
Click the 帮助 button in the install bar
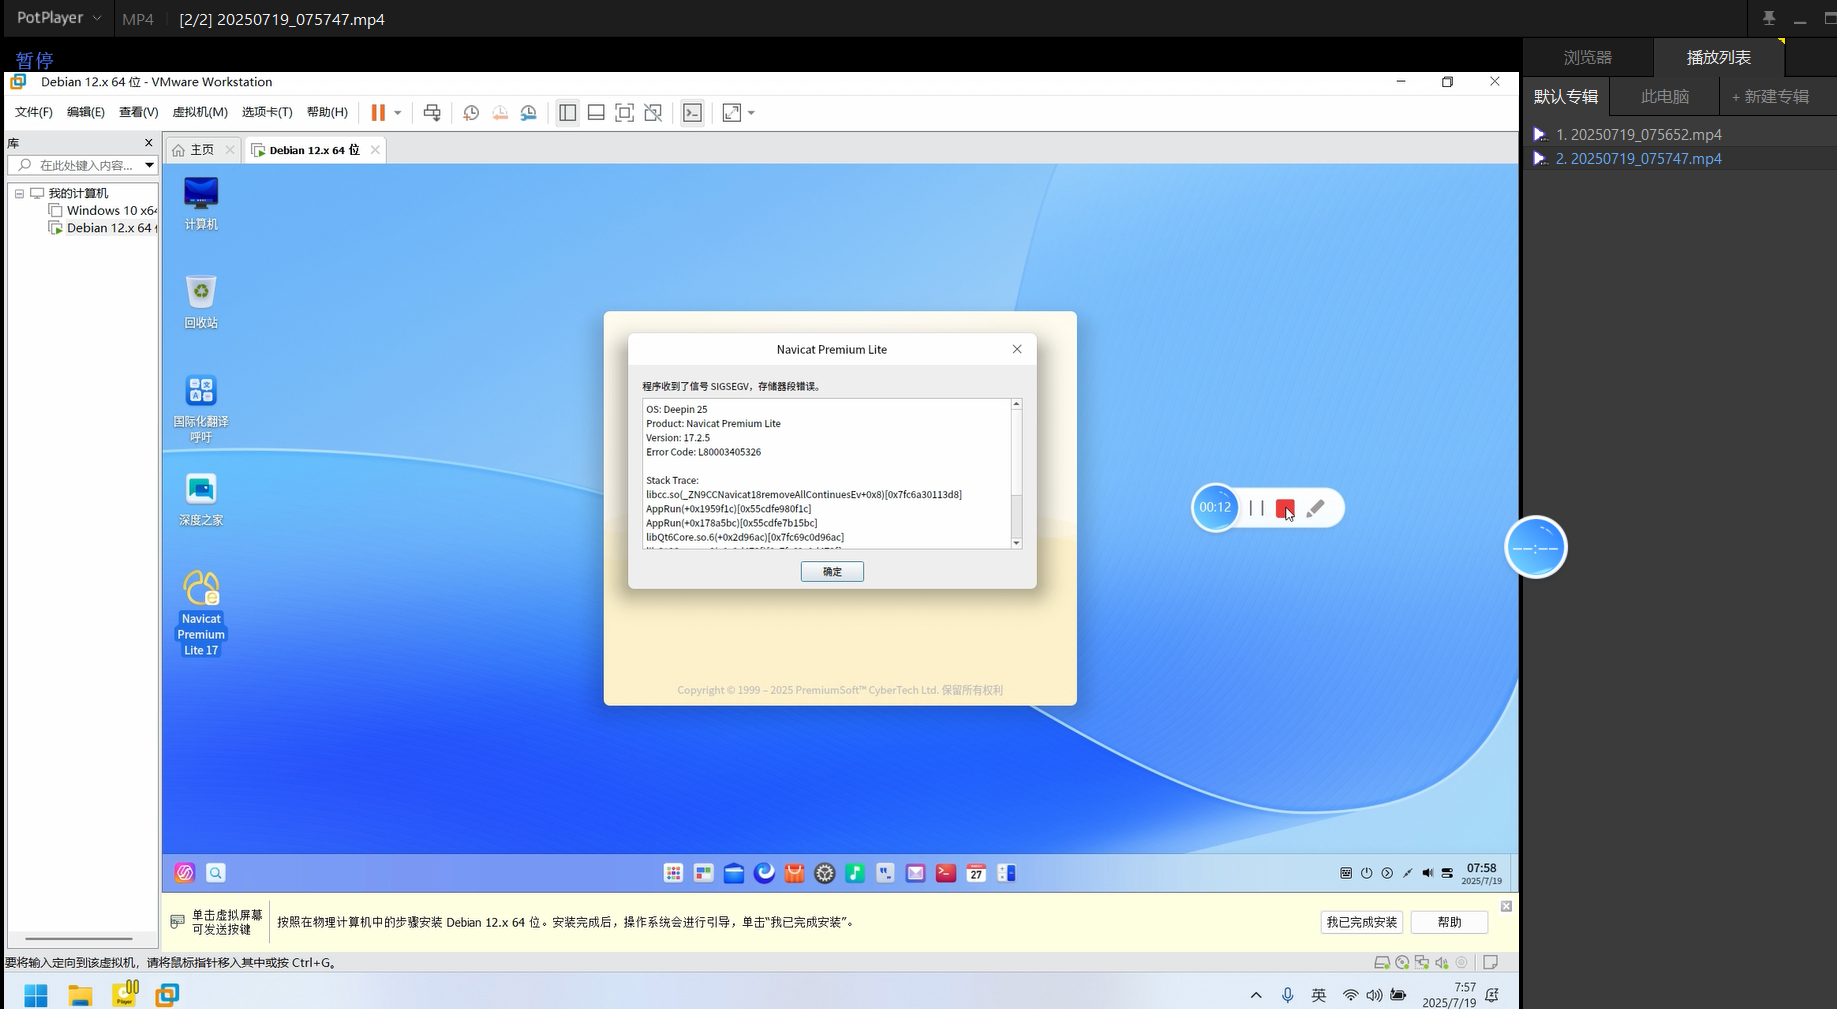coord(1449,922)
